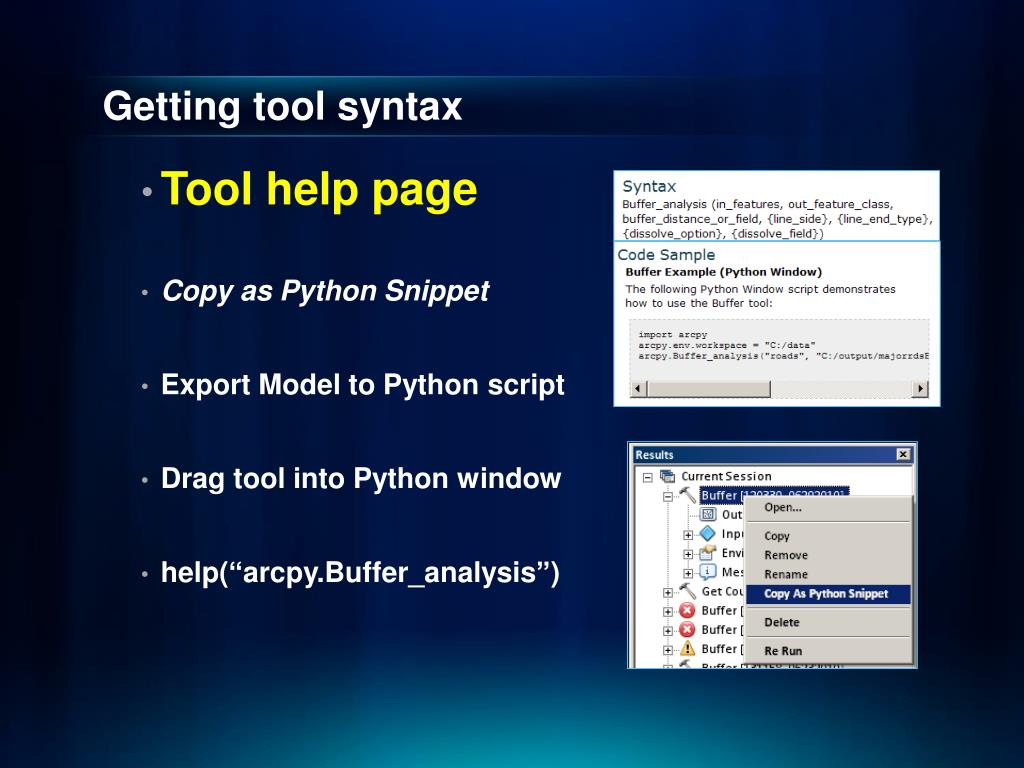This screenshot has height=768, width=1024.
Task: Choose the plain Copy context menu entry
Action: tap(828, 536)
